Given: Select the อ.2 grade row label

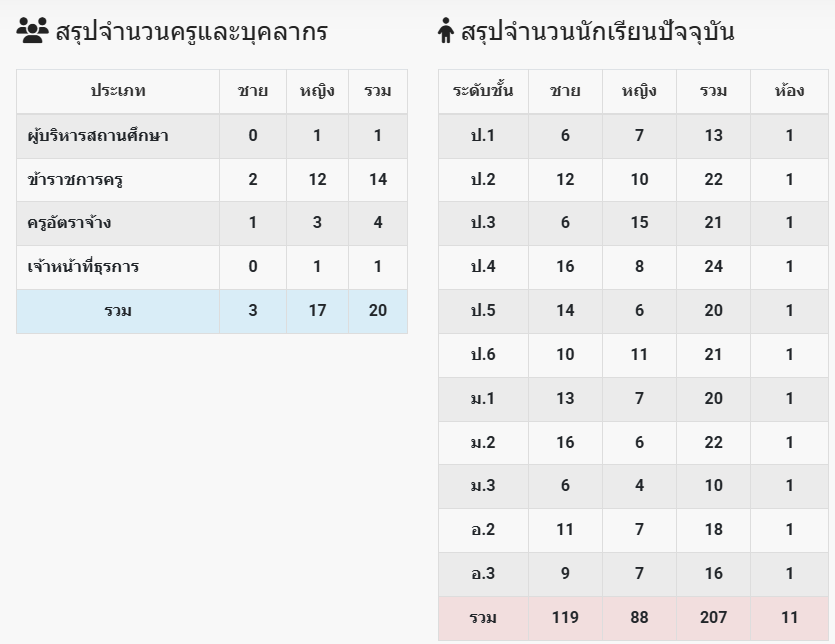Looking at the screenshot, I should click(x=483, y=529).
